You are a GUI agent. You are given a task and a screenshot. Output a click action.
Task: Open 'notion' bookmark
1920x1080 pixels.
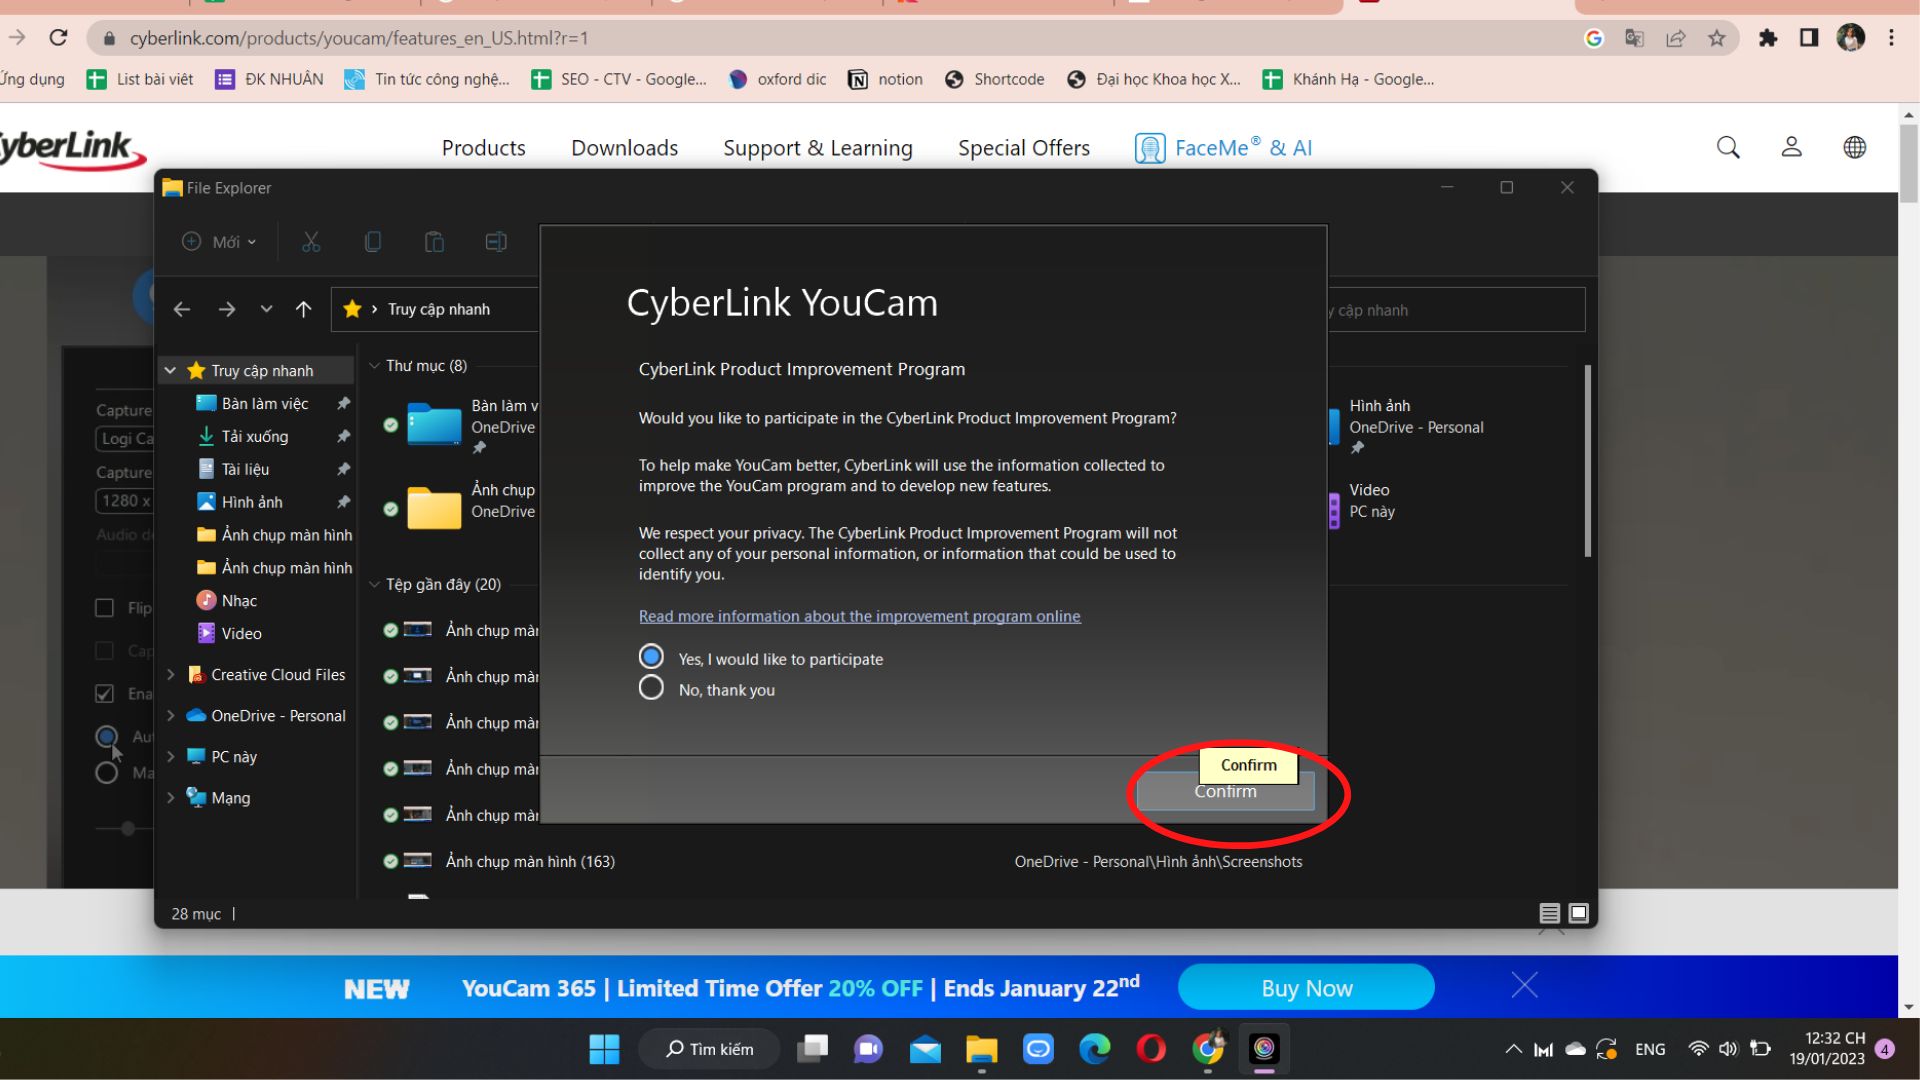(886, 79)
